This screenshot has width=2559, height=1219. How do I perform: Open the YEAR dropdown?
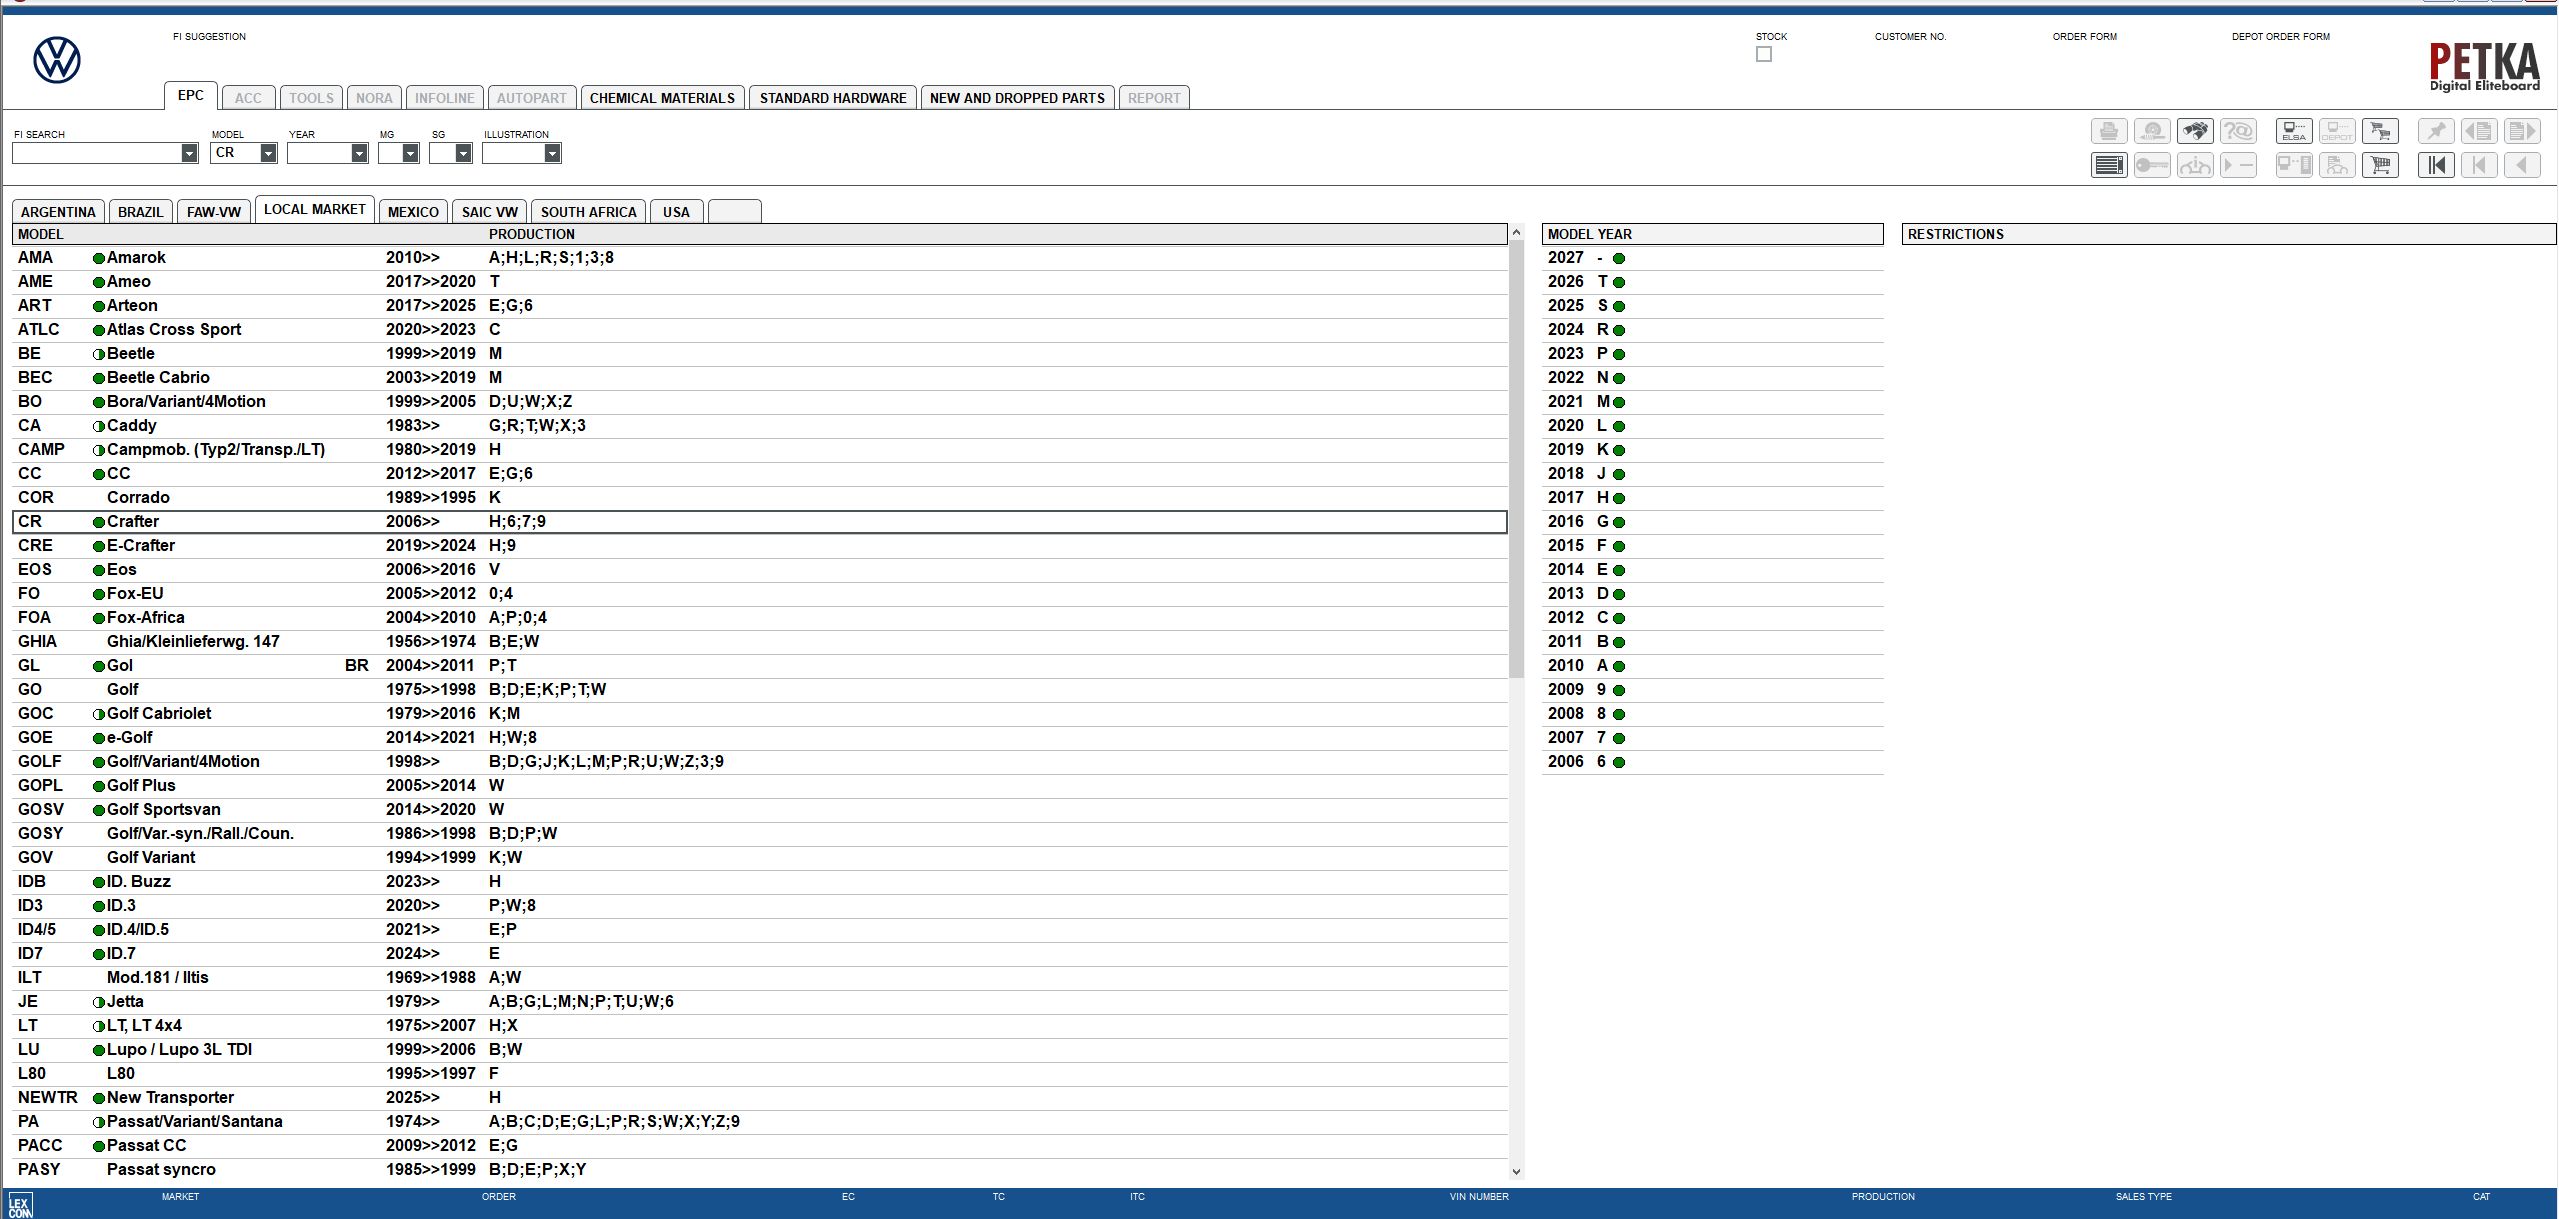pos(359,153)
